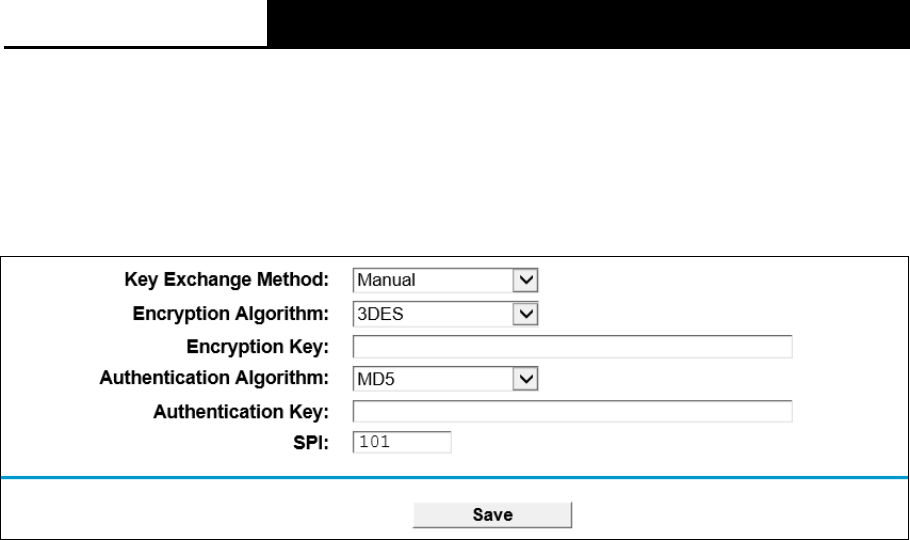Click the Authentication Key label
Viewport: 910px width, 540px height.
241,412
